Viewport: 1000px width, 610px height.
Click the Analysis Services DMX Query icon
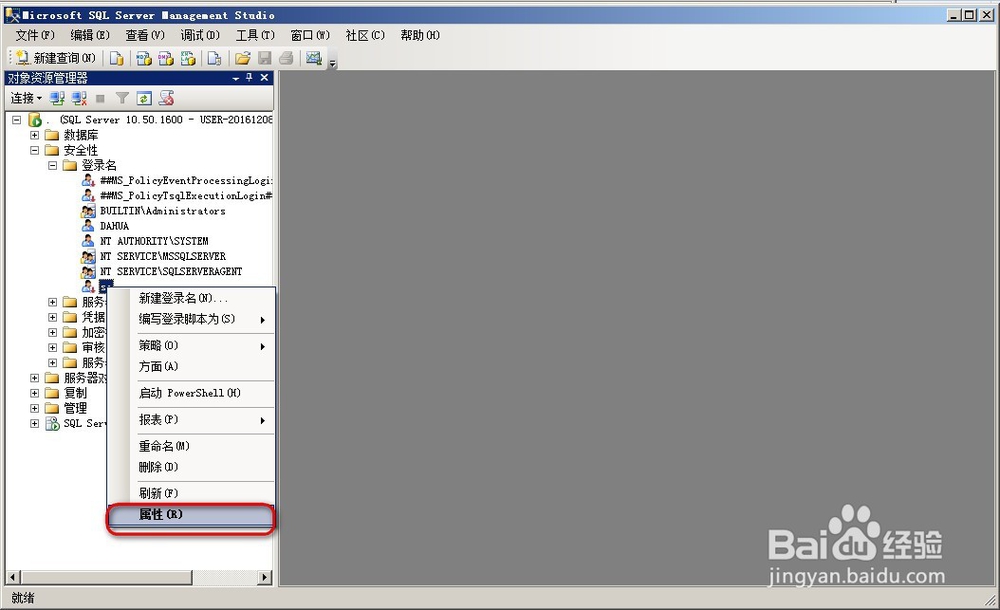click(x=166, y=59)
